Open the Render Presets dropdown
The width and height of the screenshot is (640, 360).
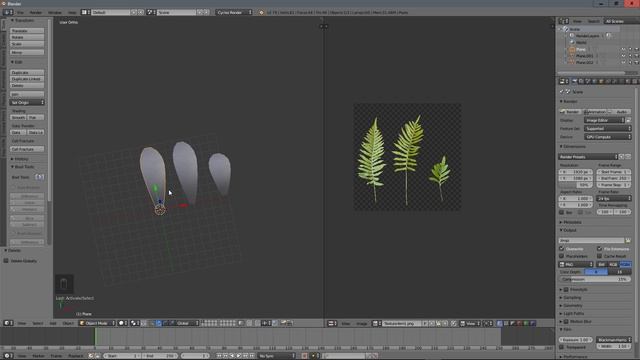pos(588,157)
